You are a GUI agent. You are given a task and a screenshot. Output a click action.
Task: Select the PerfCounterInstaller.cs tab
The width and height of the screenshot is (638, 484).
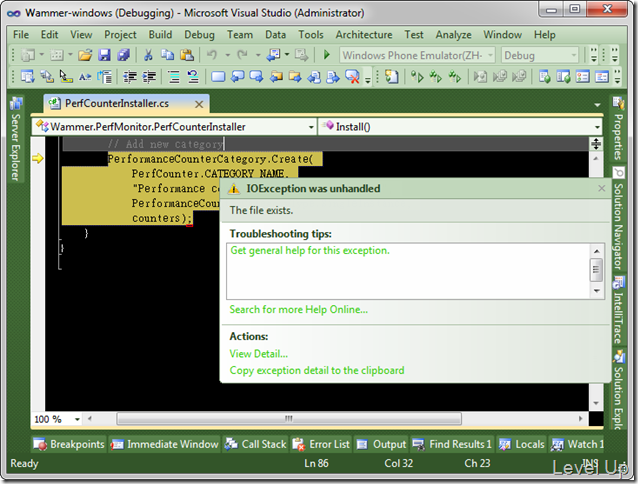pos(117,104)
